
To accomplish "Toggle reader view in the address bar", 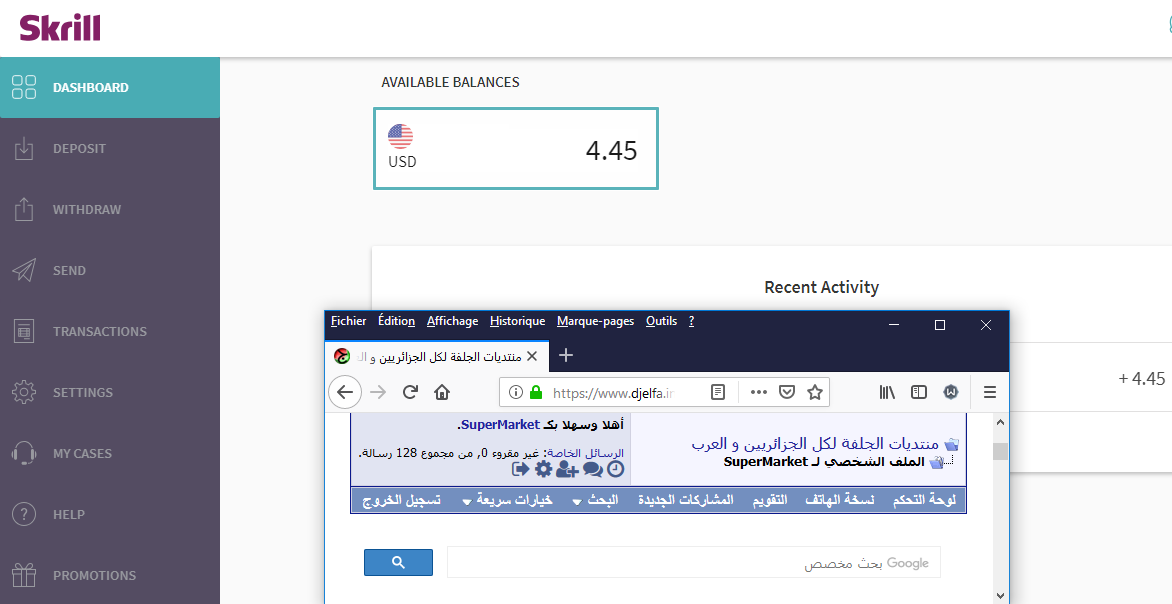I will coord(718,392).
